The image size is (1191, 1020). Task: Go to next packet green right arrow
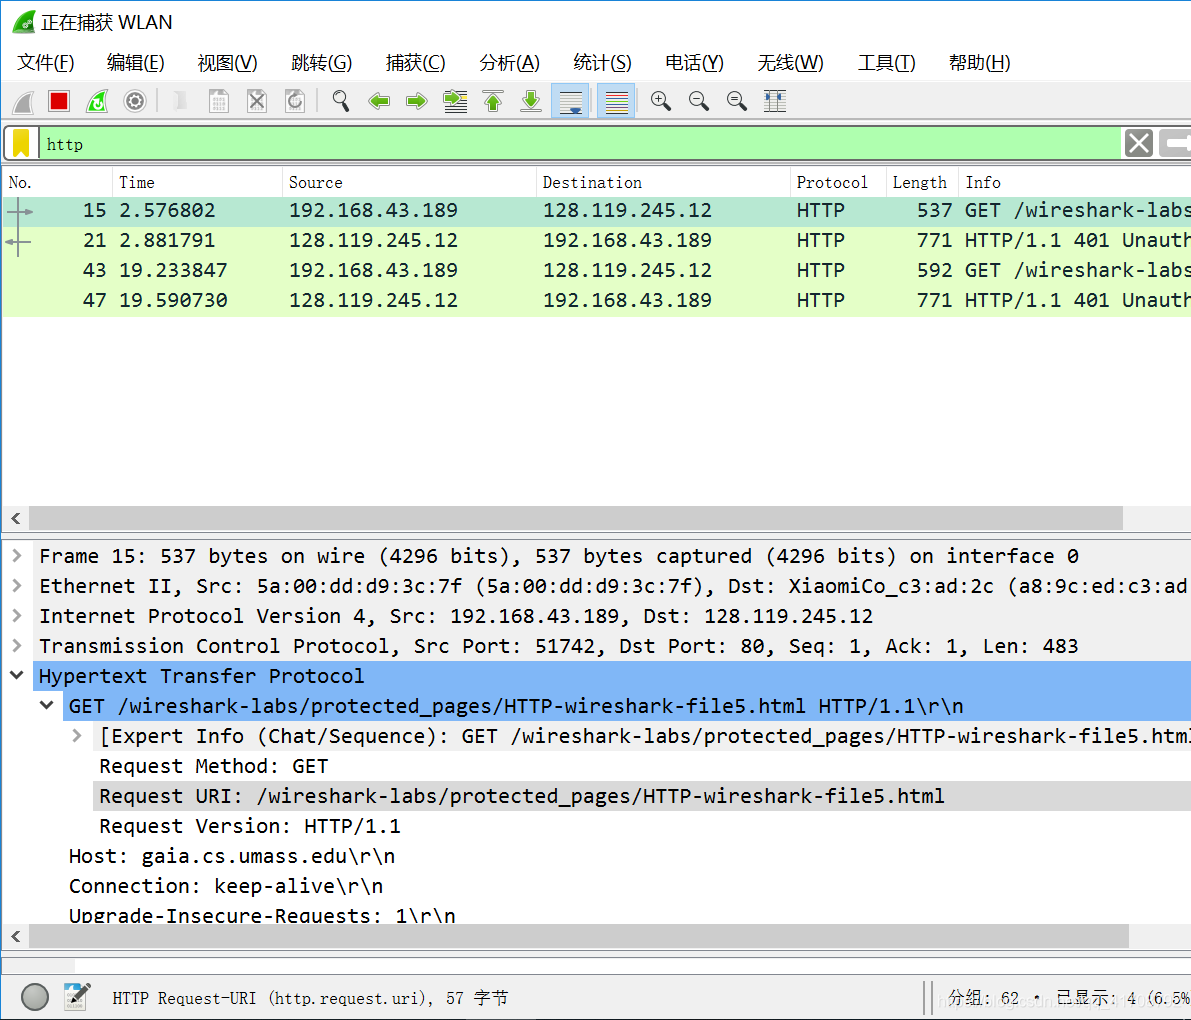(417, 101)
